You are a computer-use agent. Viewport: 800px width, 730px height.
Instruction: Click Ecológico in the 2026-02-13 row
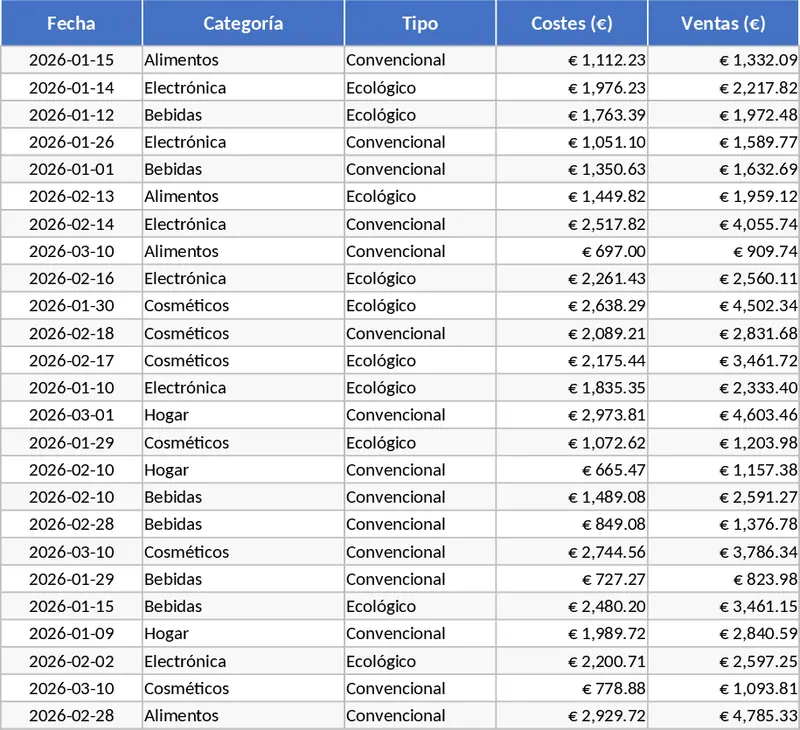[x=381, y=197]
